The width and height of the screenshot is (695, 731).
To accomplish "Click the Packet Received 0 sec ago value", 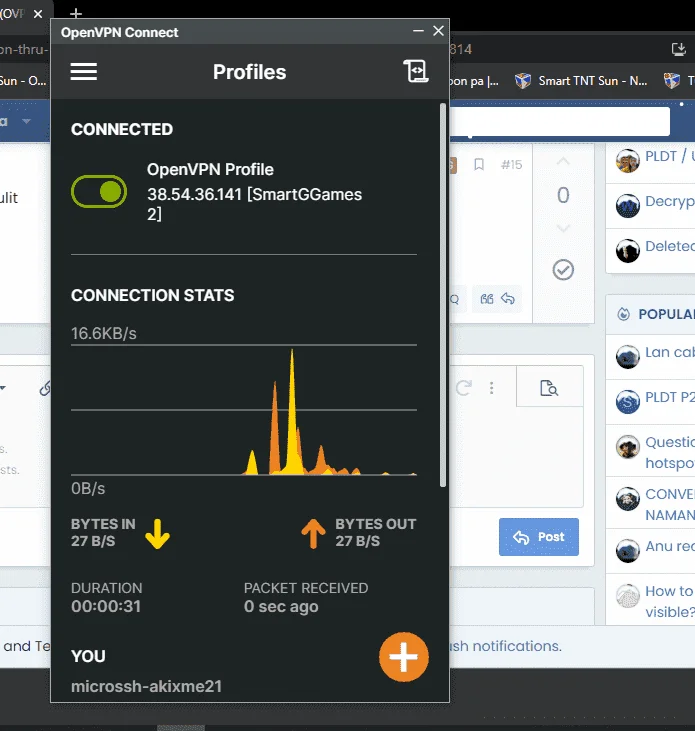I will click(x=281, y=606).
